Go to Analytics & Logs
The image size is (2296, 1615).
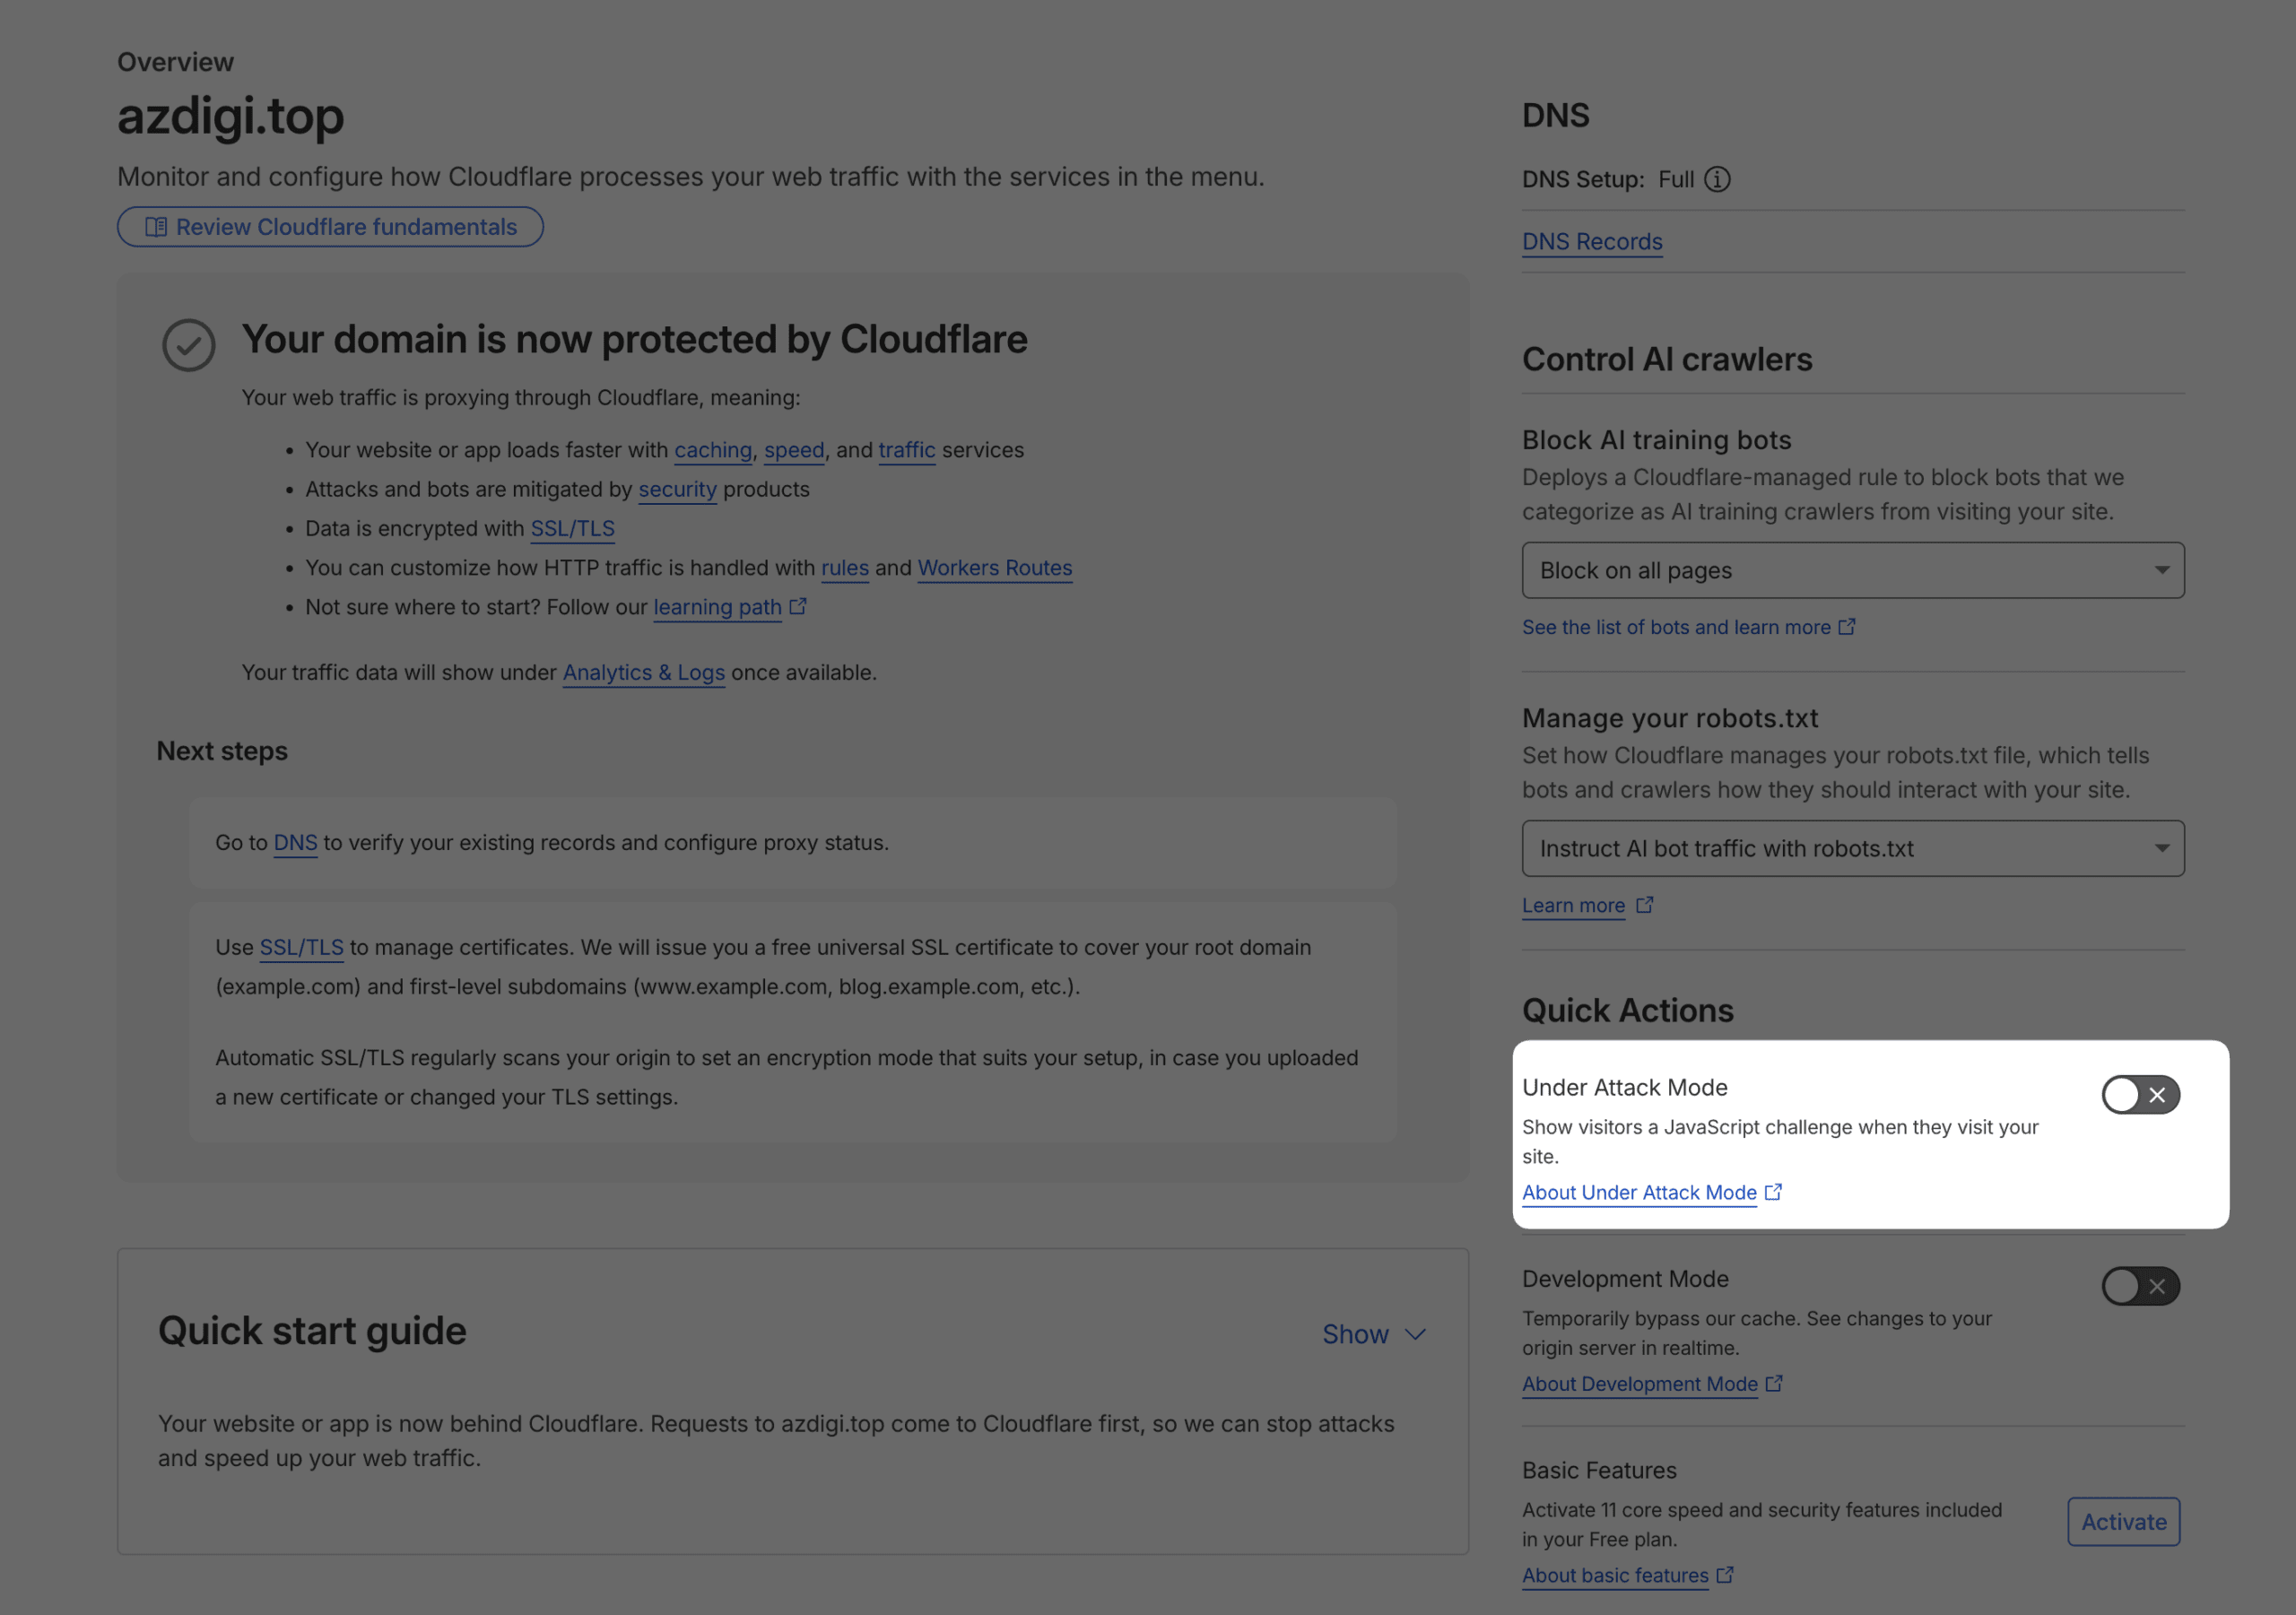tap(643, 672)
